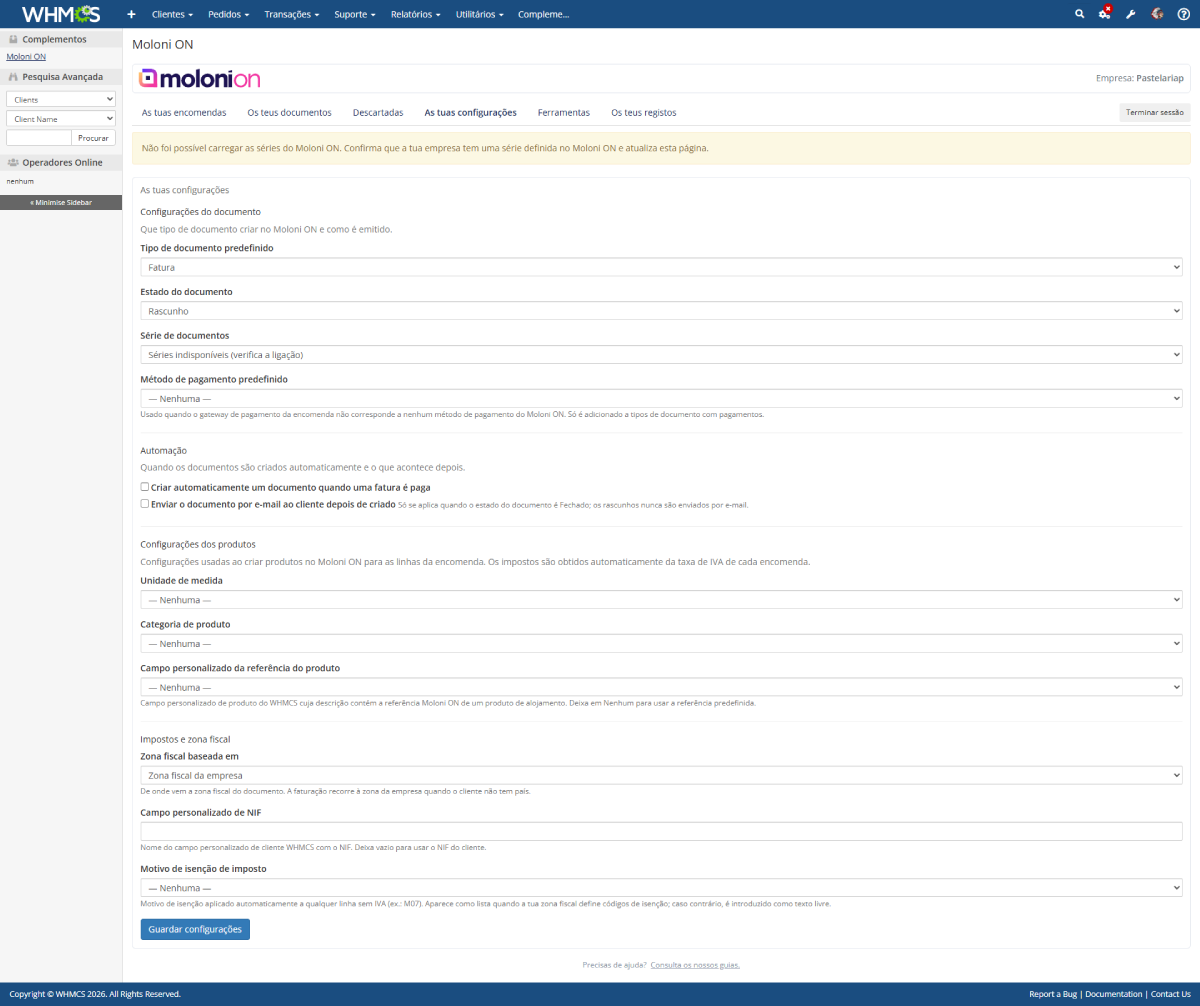Click the Campo personalizado de NIF field
The width and height of the screenshot is (1200, 1006).
point(661,831)
